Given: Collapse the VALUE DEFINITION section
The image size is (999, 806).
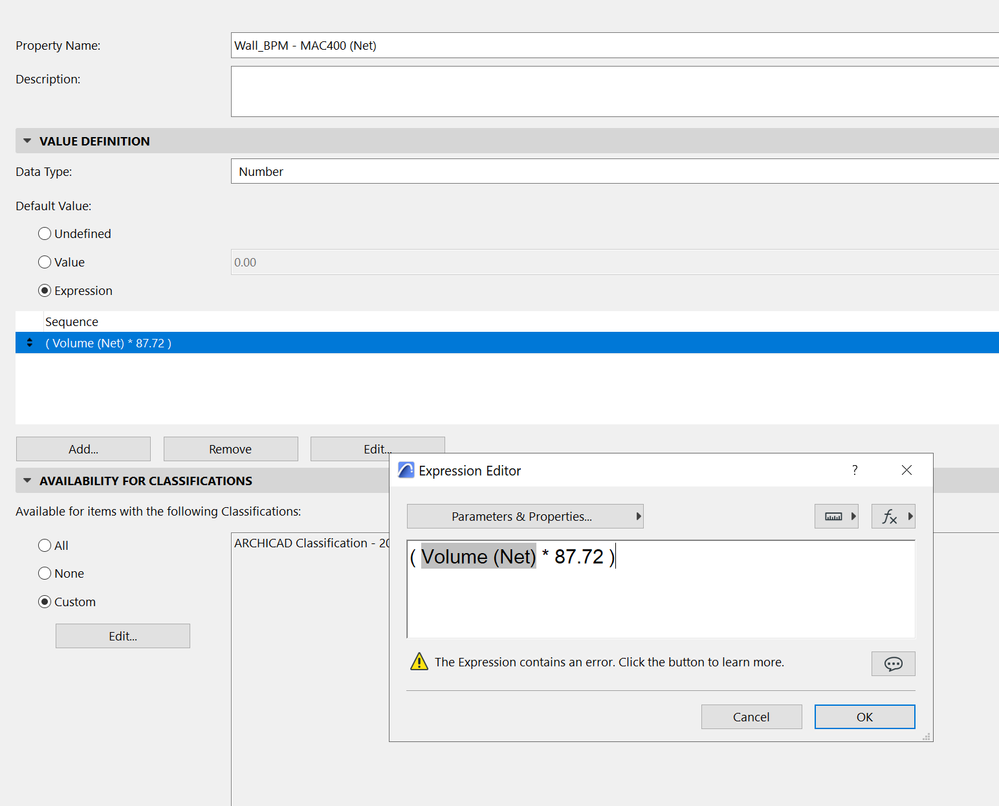Looking at the screenshot, I should (27, 141).
